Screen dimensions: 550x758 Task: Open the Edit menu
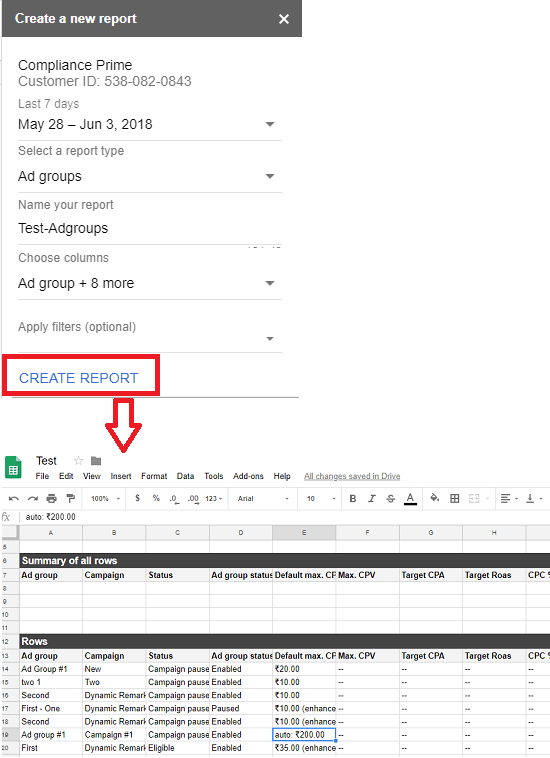pos(66,476)
